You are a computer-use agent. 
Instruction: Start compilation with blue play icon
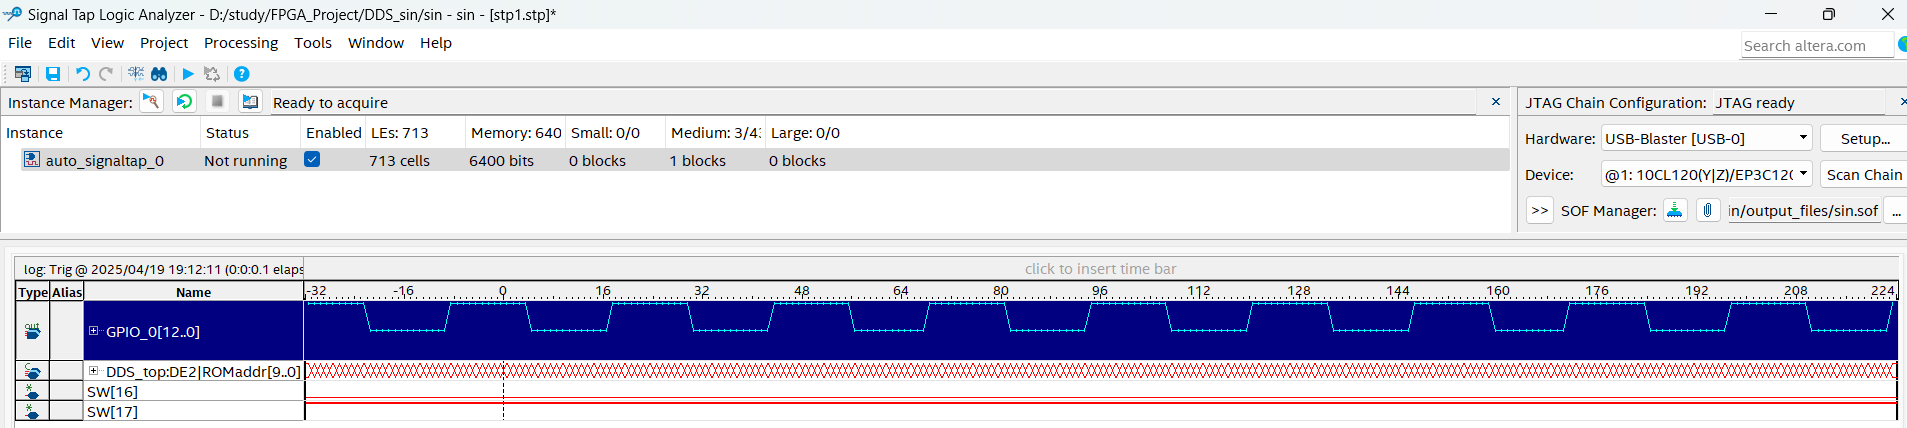(188, 74)
